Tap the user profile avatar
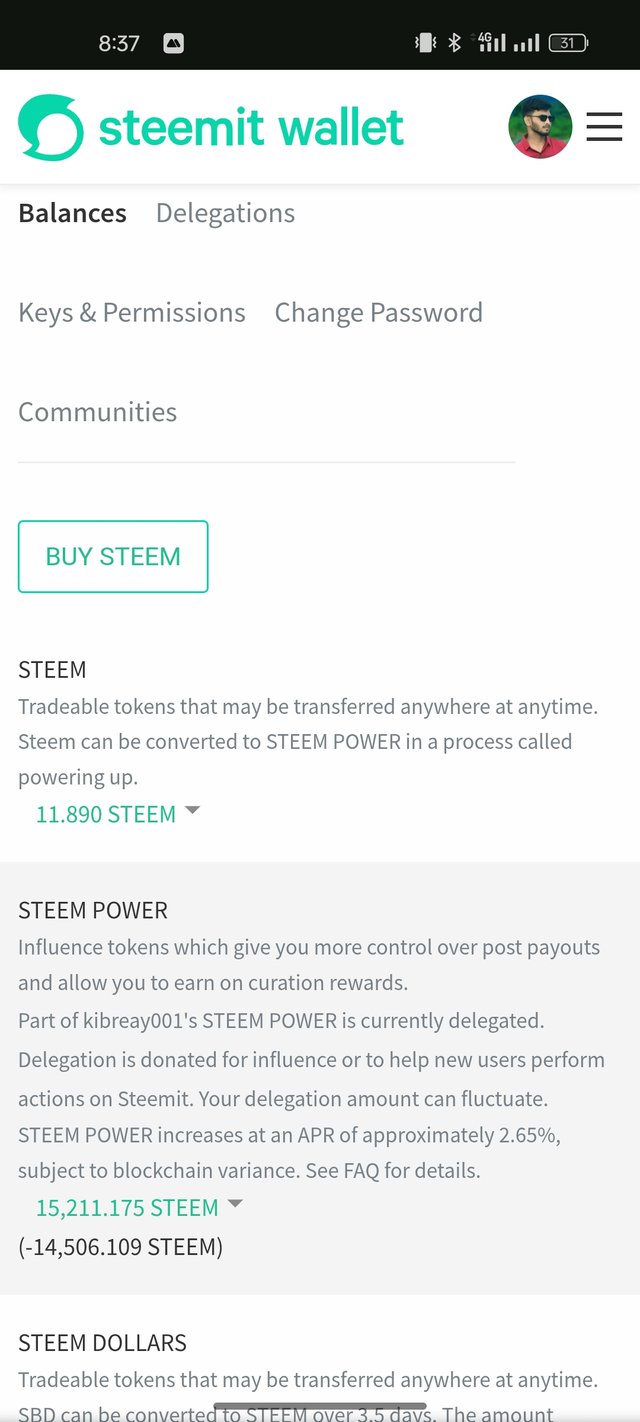This screenshot has width=640, height=1422. 540,127
